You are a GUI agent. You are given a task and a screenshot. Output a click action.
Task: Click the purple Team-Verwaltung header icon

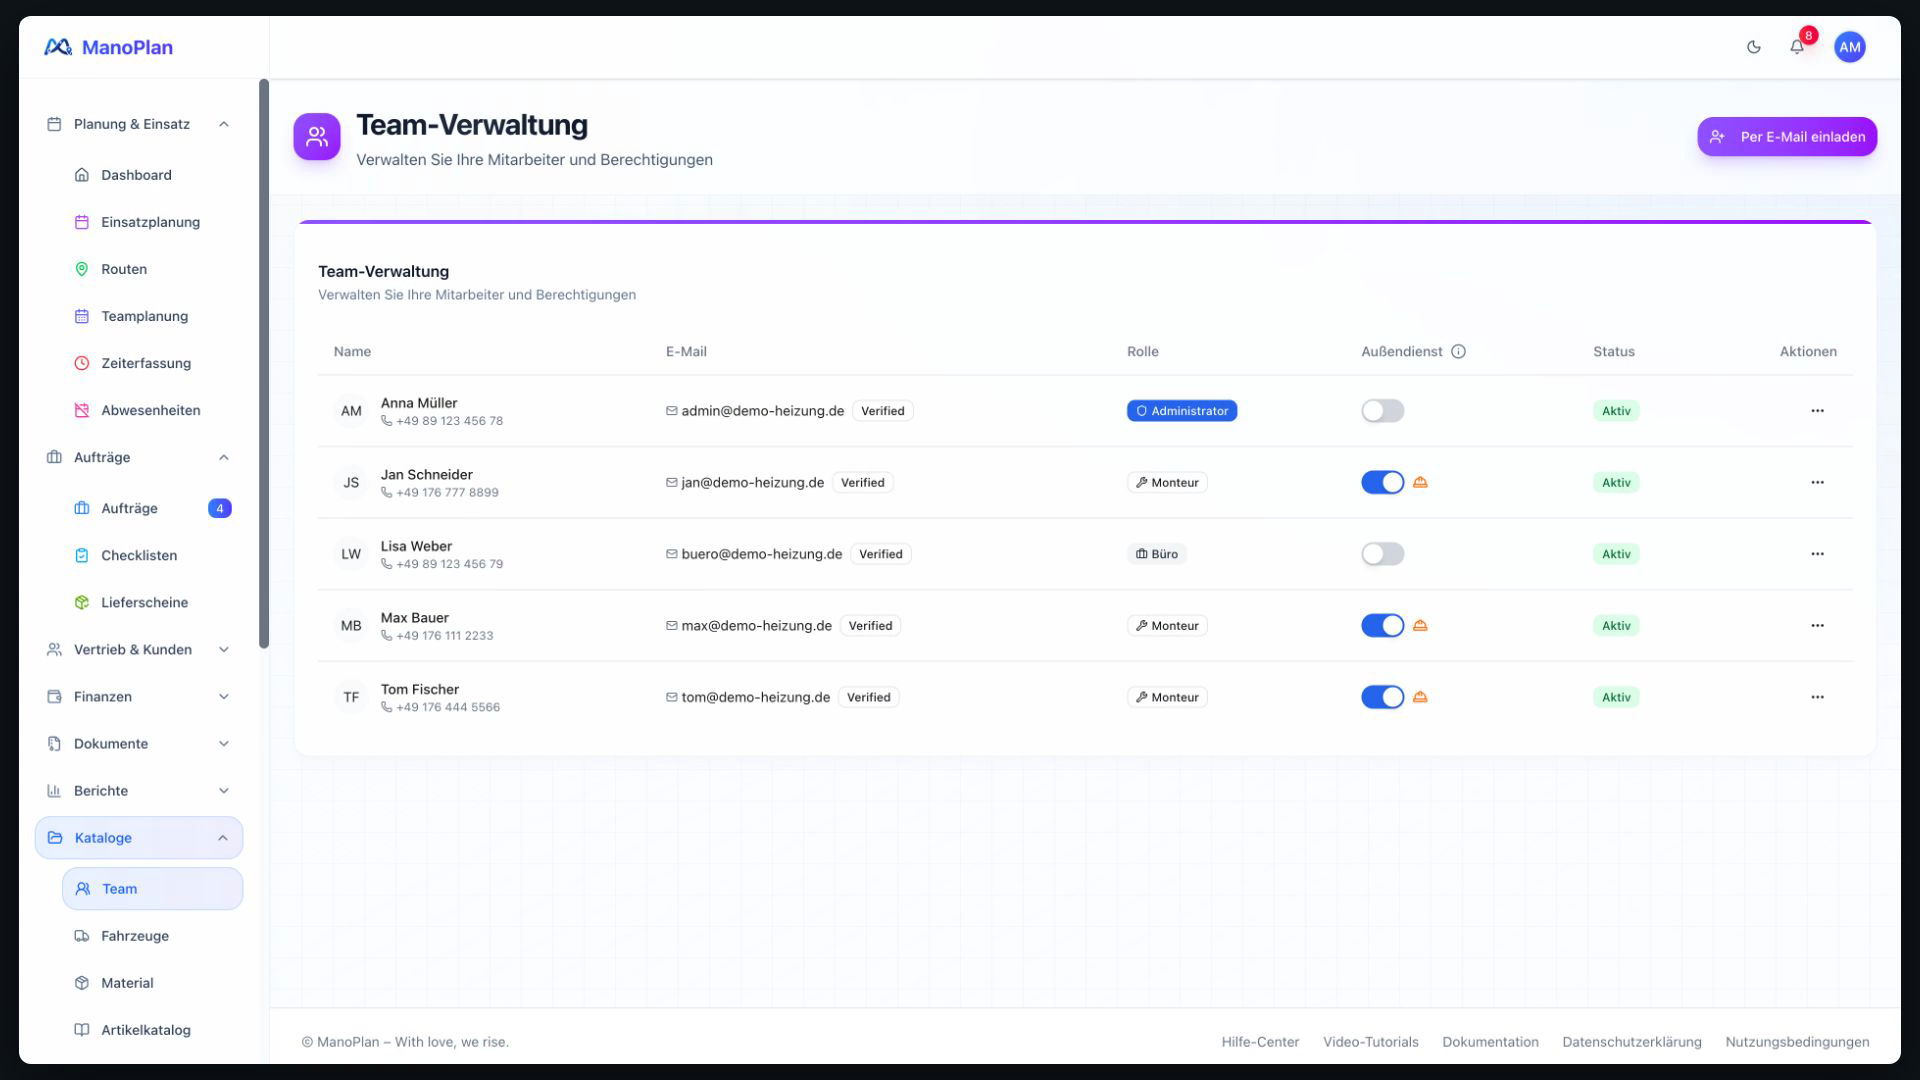(317, 137)
